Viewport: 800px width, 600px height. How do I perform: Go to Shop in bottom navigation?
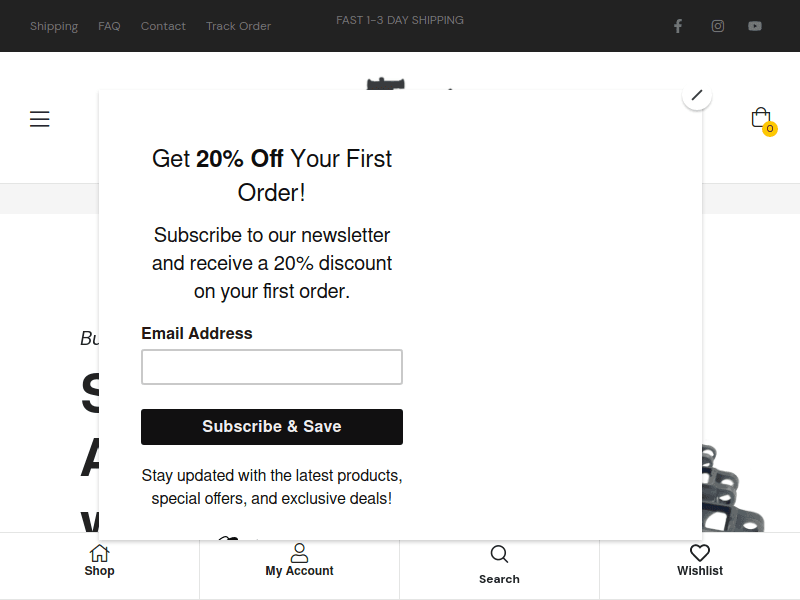[99, 561]
